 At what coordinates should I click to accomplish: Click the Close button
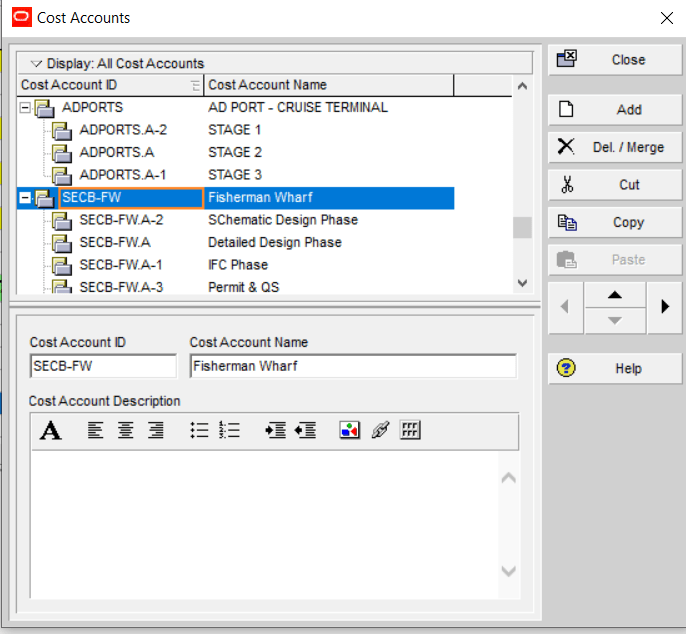(x=615, y=60)
